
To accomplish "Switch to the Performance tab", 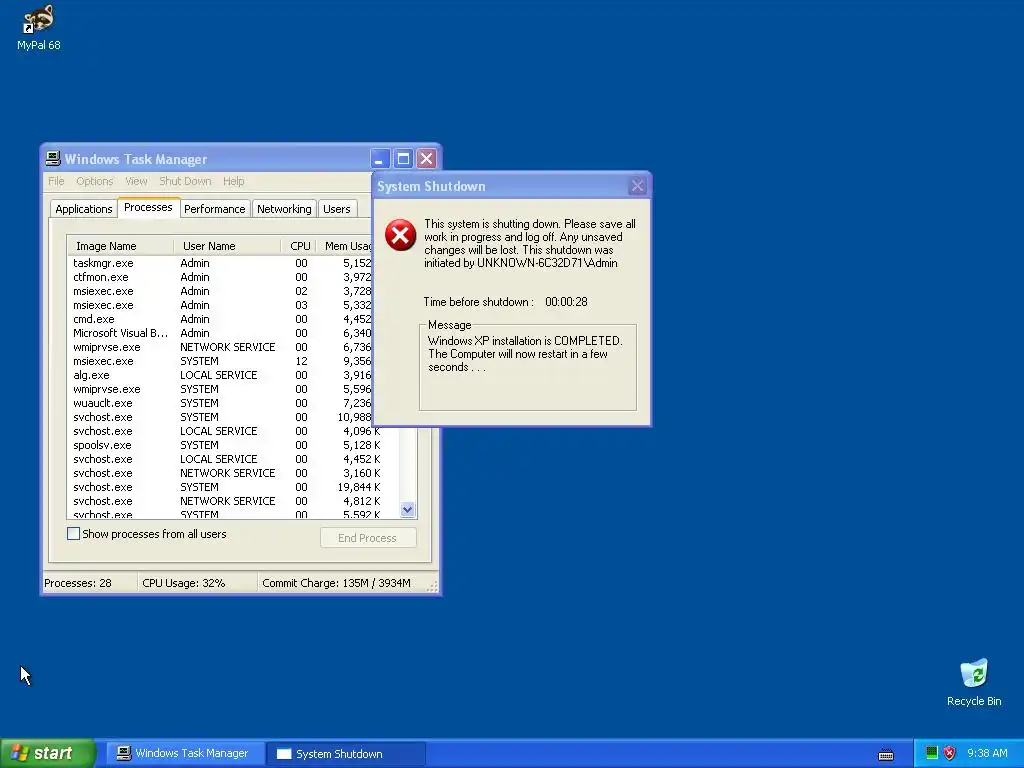I will 214,209.
